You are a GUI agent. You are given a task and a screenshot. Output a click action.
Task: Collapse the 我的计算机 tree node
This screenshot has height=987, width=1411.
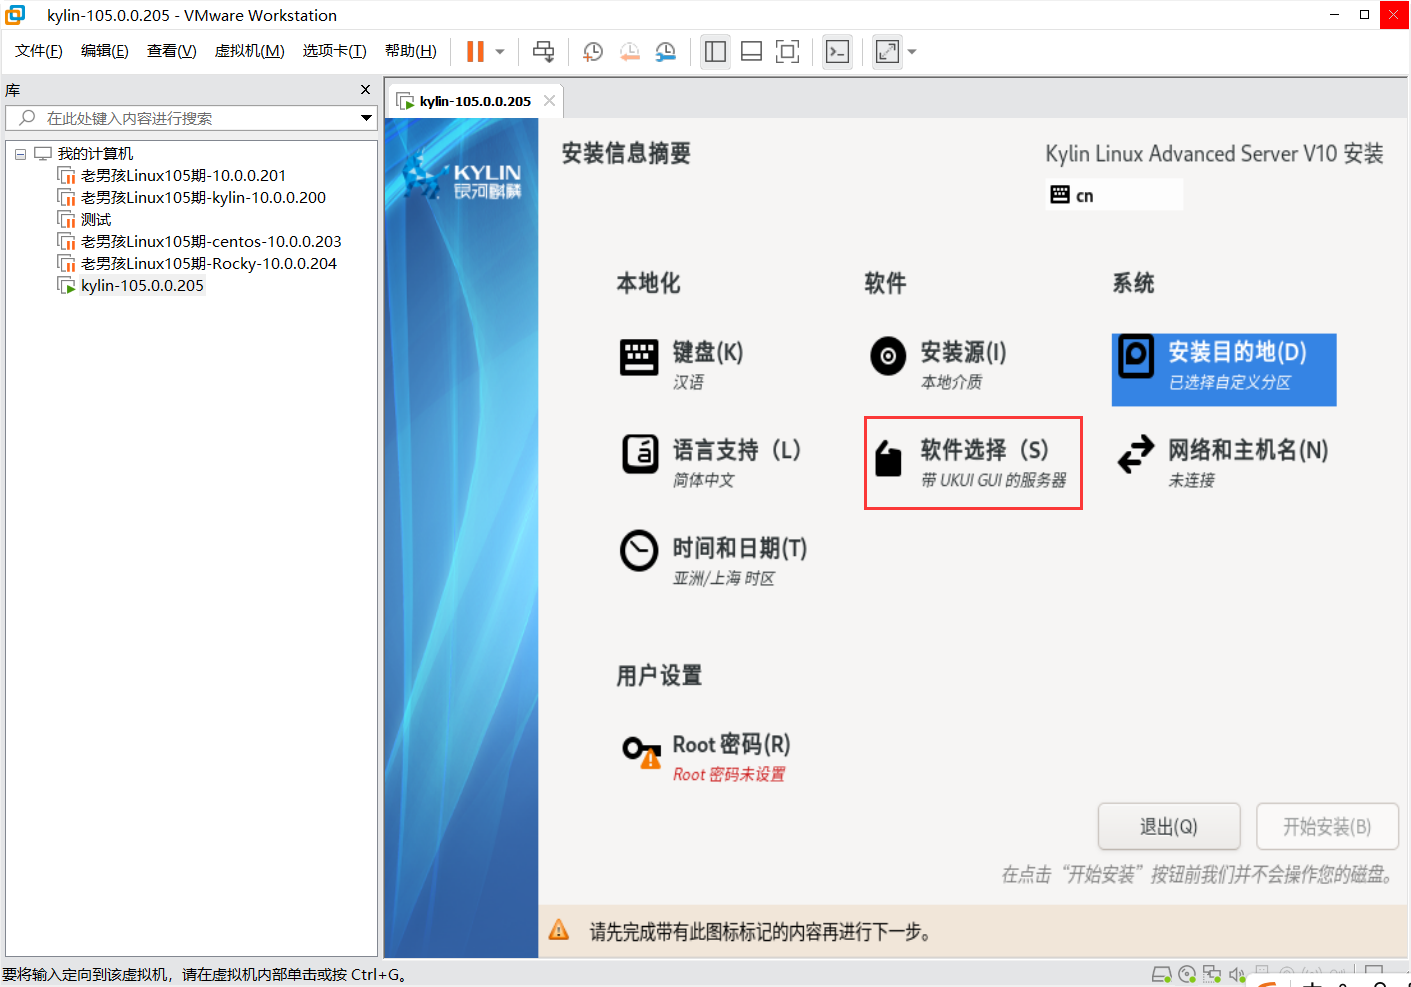pos(20,154)
